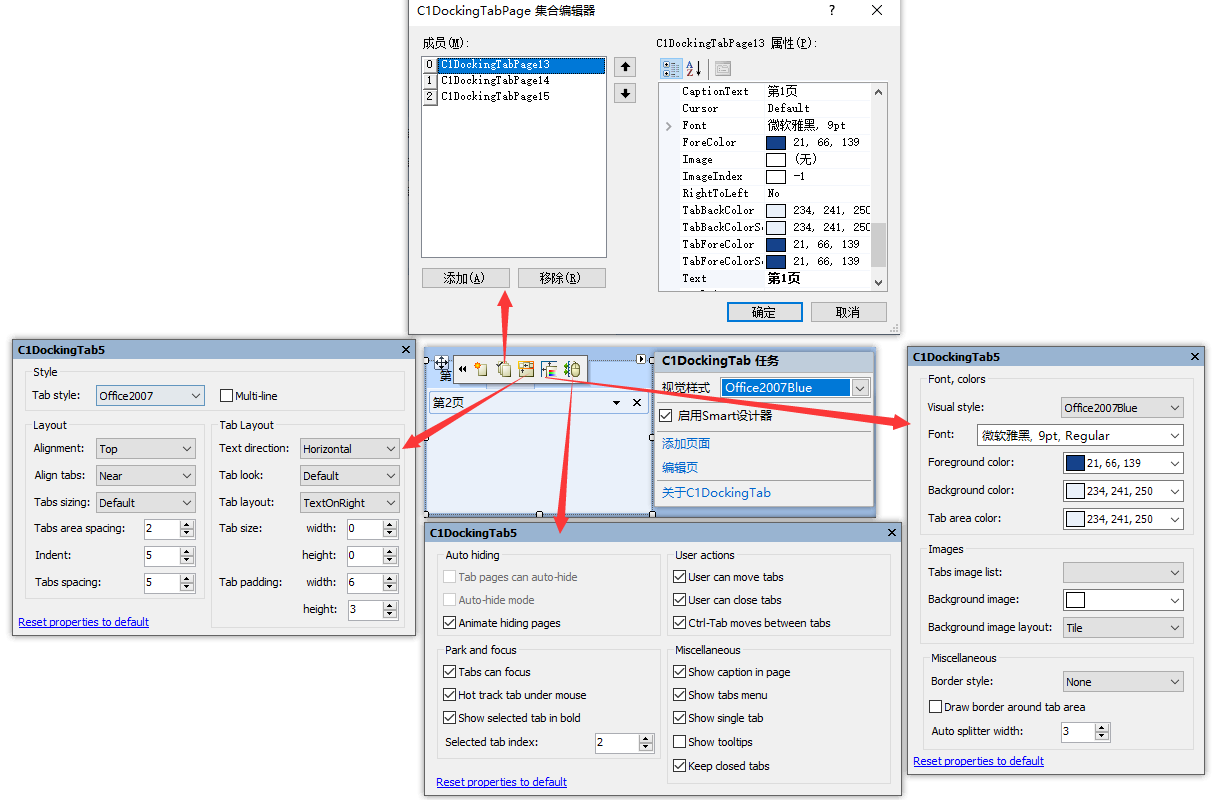
Task: Sort properties alphabetically
Action: 693,68
